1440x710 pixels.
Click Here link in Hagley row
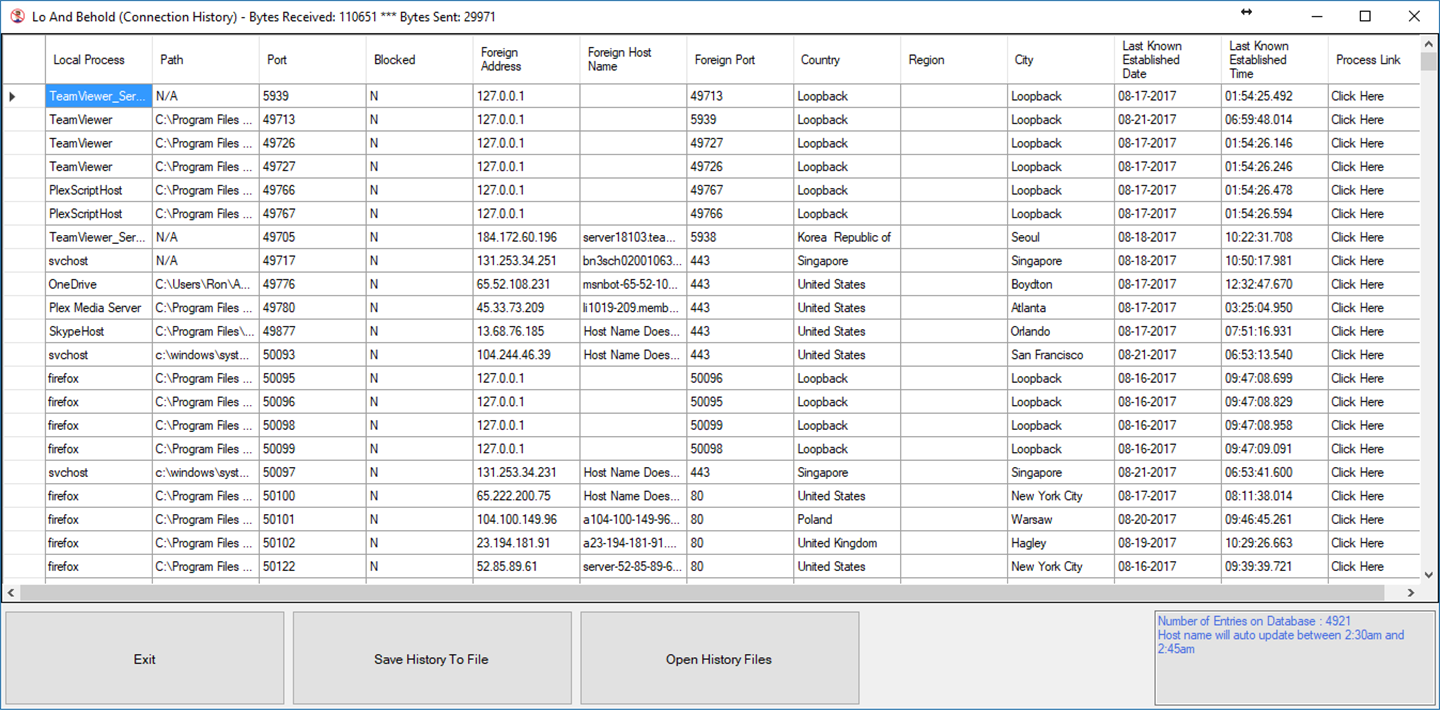click(1357, 543)
